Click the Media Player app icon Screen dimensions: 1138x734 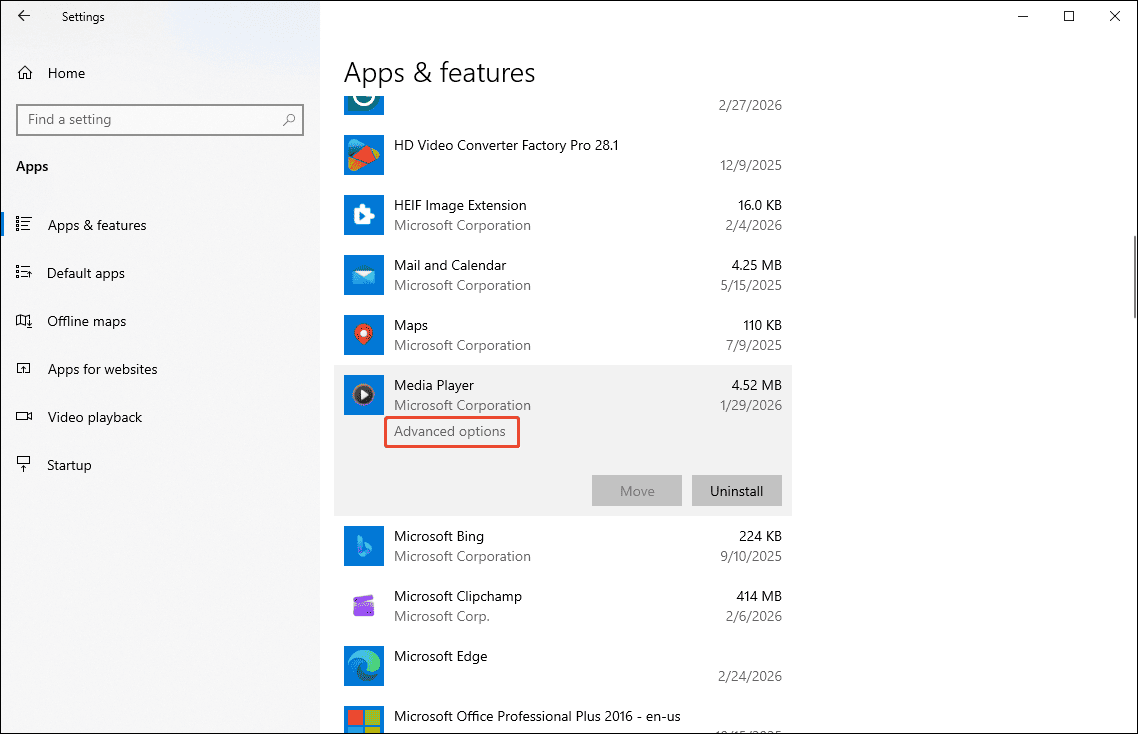point(363,395)
